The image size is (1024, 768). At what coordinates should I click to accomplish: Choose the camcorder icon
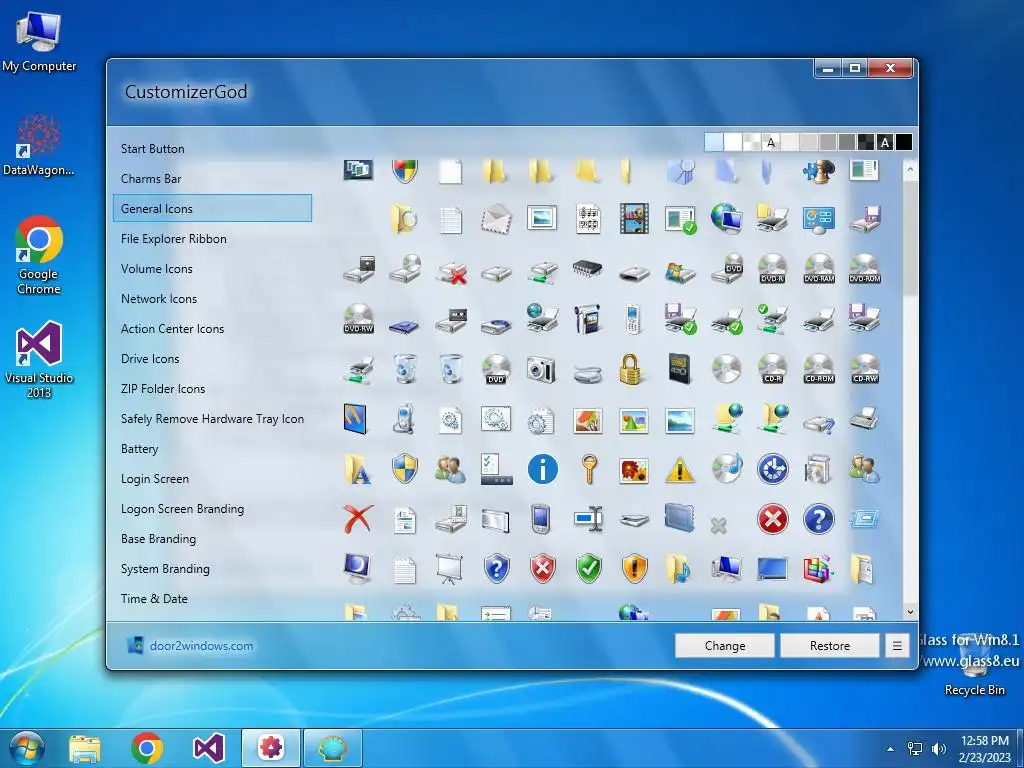[x=588, y=319]
